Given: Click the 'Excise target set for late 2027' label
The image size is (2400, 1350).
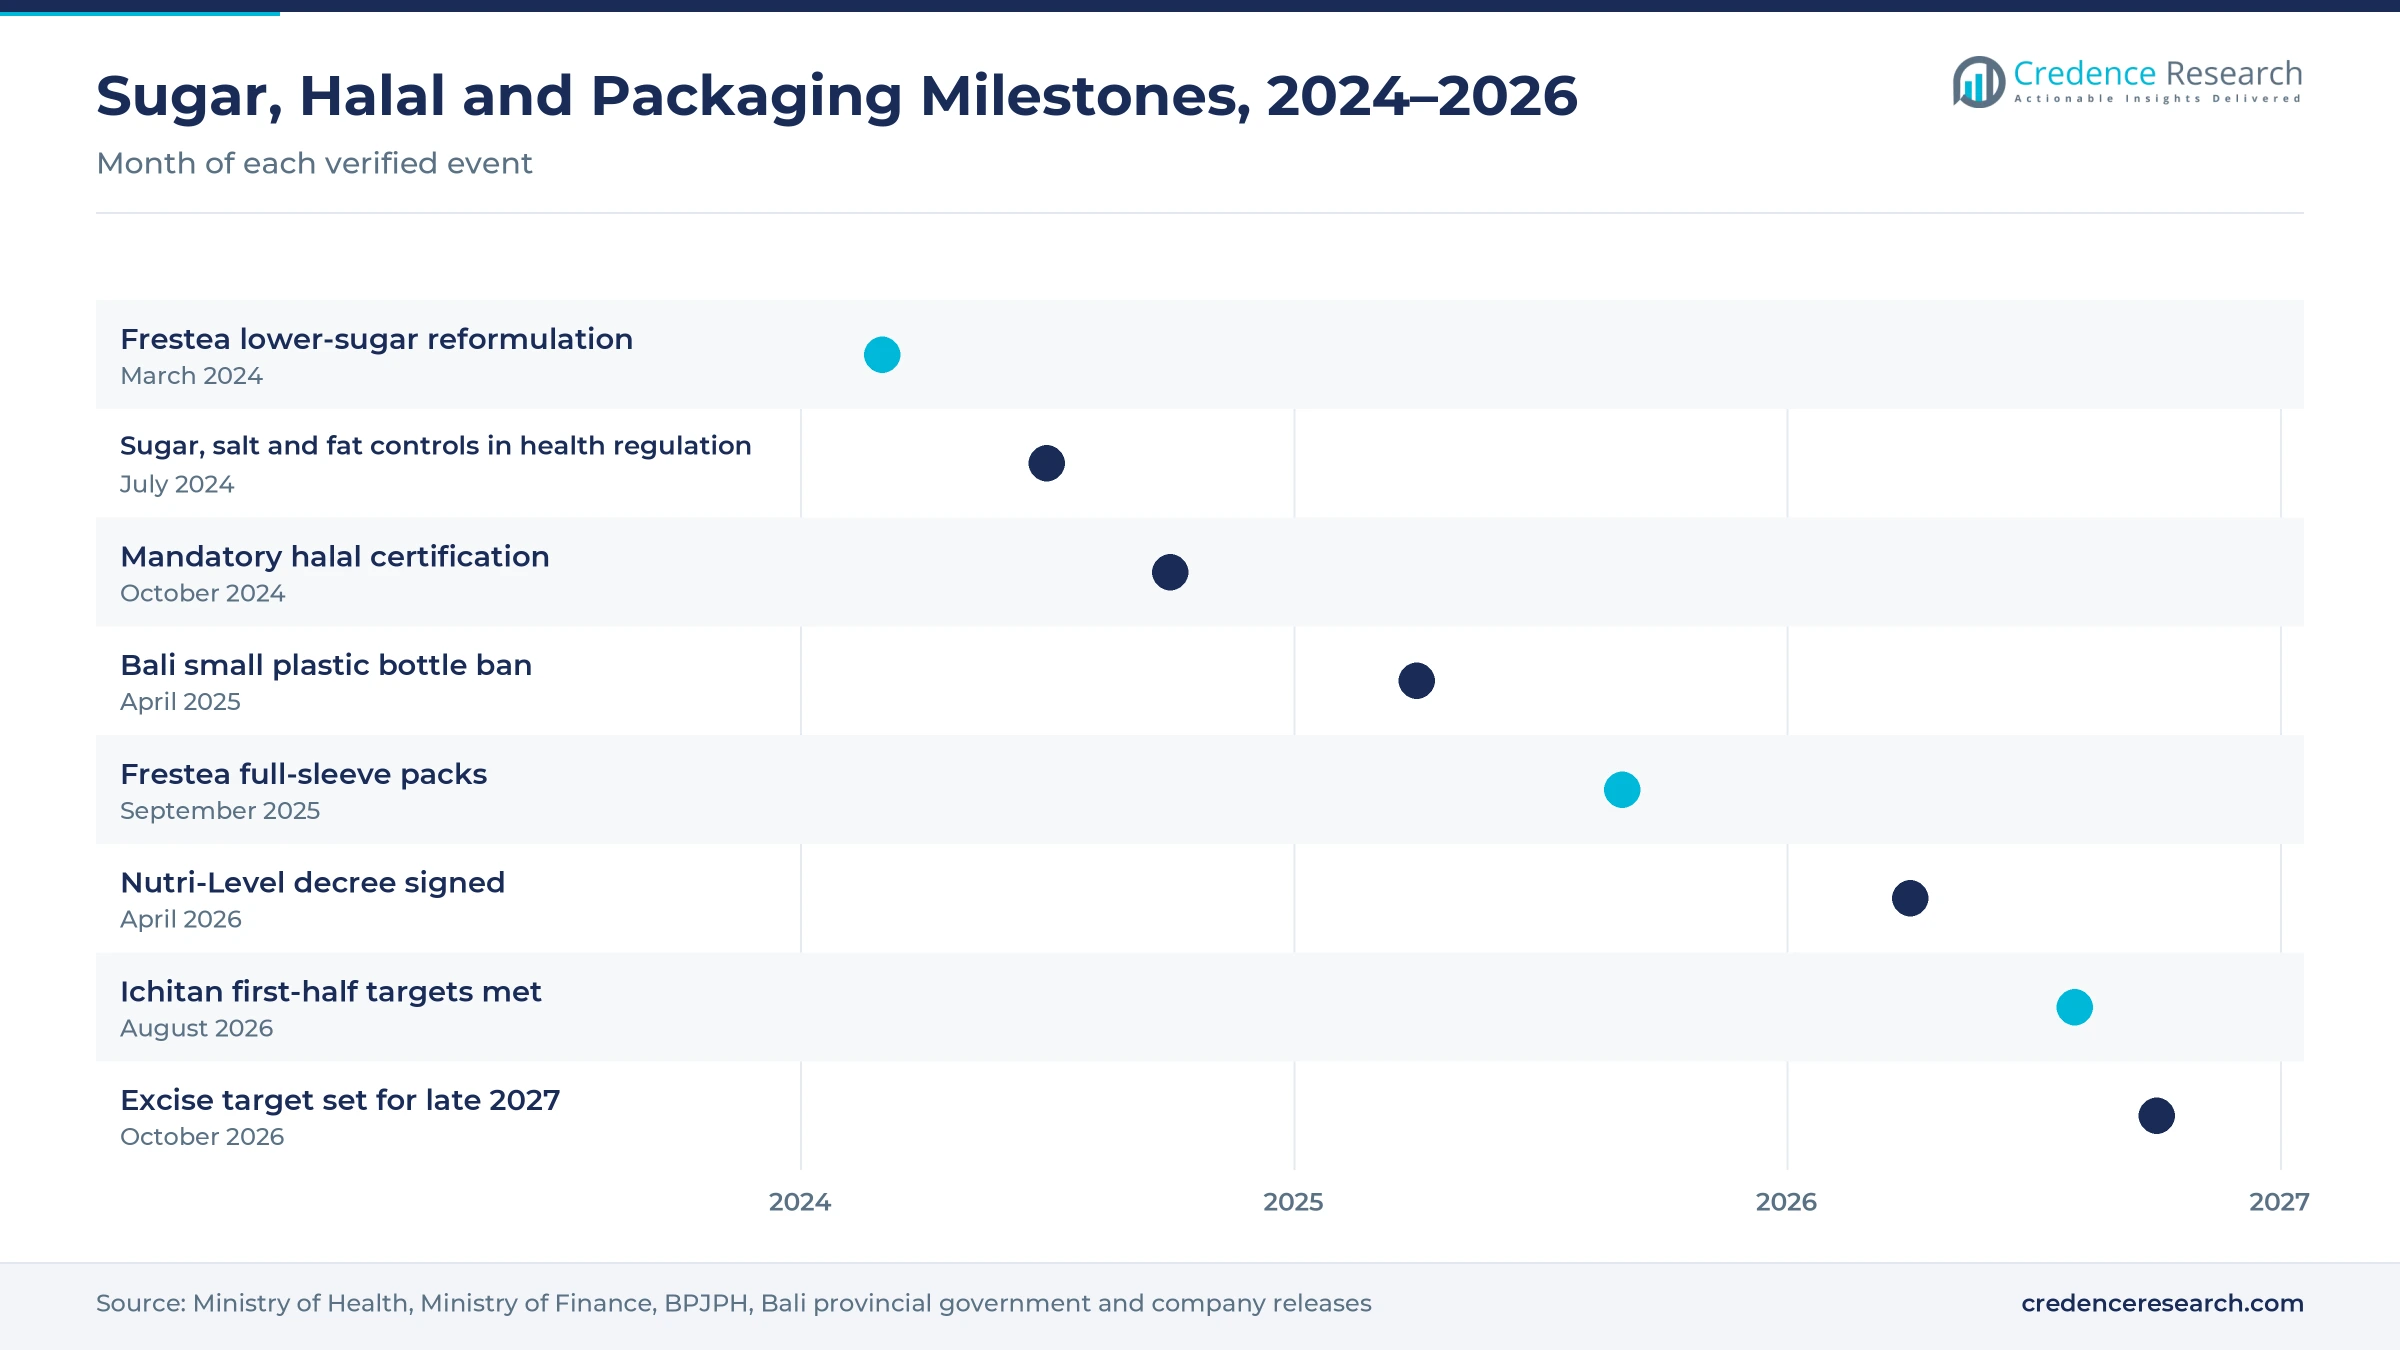Looking at the screenshot, I should click(340, 1100).
